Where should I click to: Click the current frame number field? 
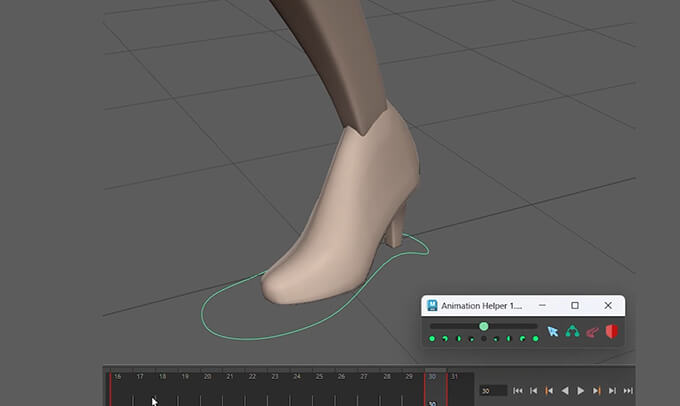[x=493, y=391]
